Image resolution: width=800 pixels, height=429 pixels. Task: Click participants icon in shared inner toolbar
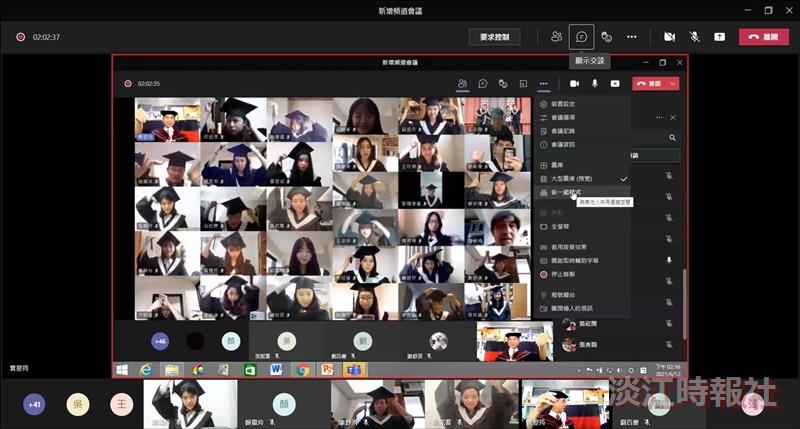[x=462, y=83]
